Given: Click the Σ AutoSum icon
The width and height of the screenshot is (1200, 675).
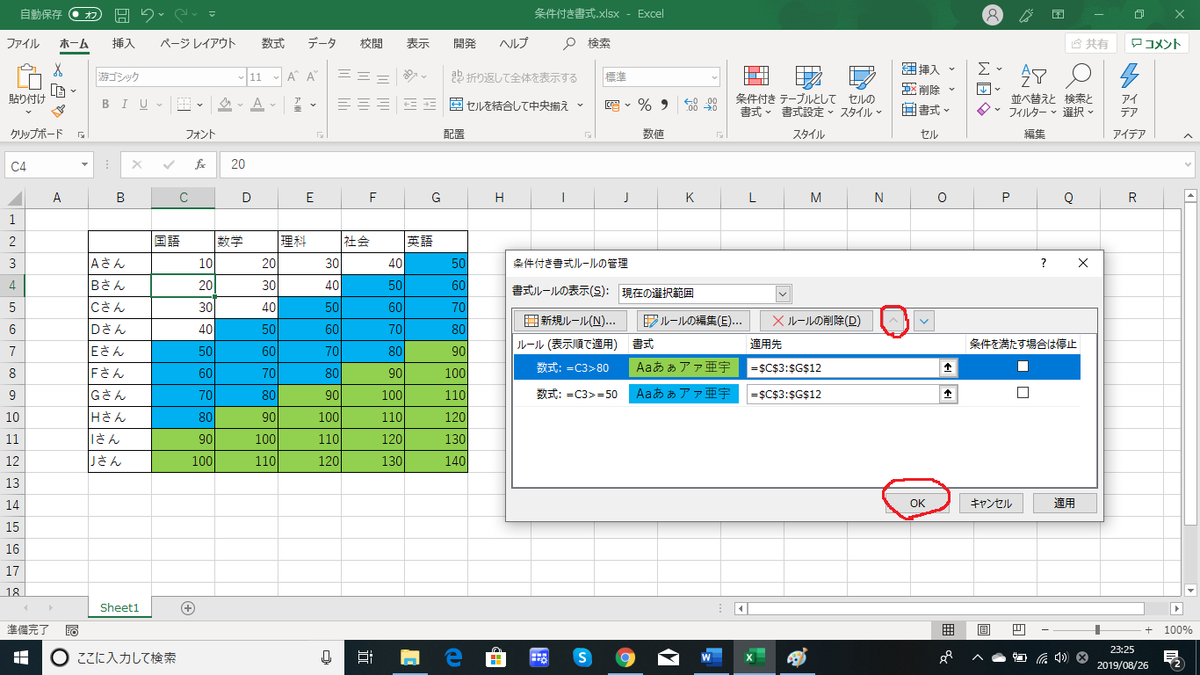Looking at the screenshot, I should pyautogui.click(x=983, y=67).
